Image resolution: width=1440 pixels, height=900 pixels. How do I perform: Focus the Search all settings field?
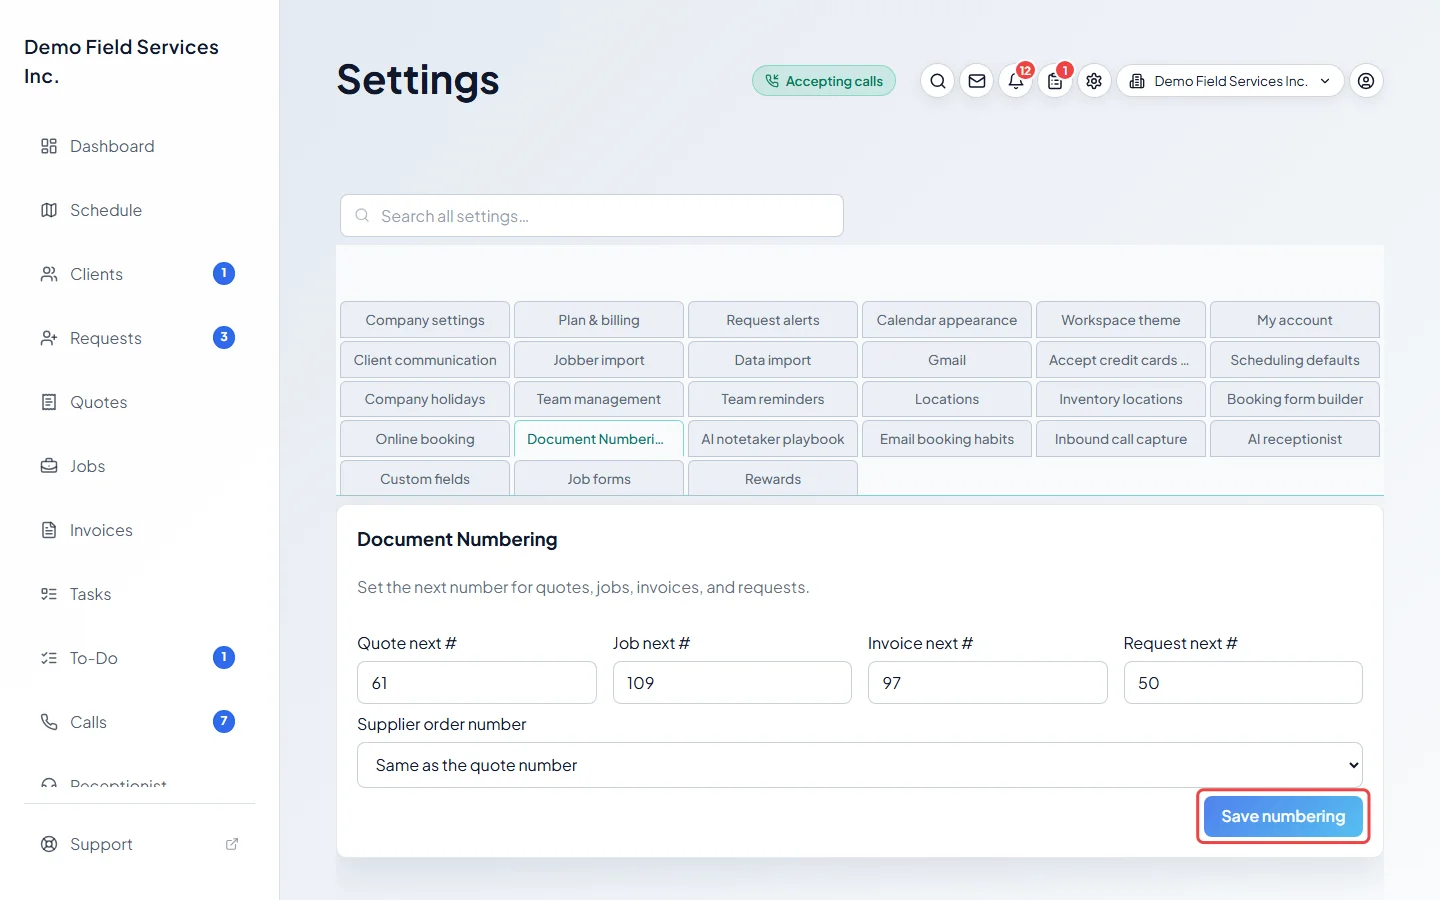tap(592, 216)
